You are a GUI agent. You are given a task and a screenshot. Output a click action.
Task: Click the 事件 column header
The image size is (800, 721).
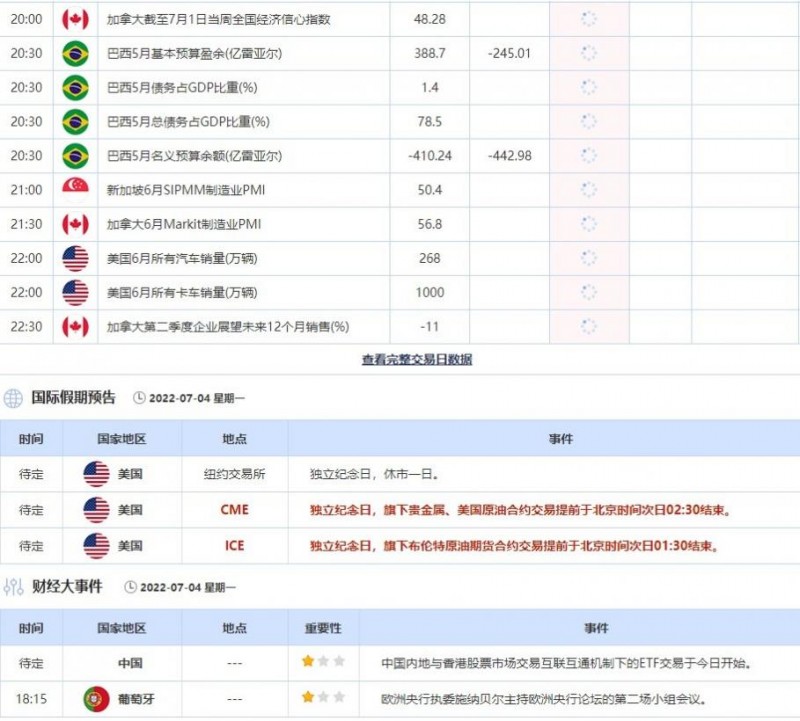click(597, 629)
